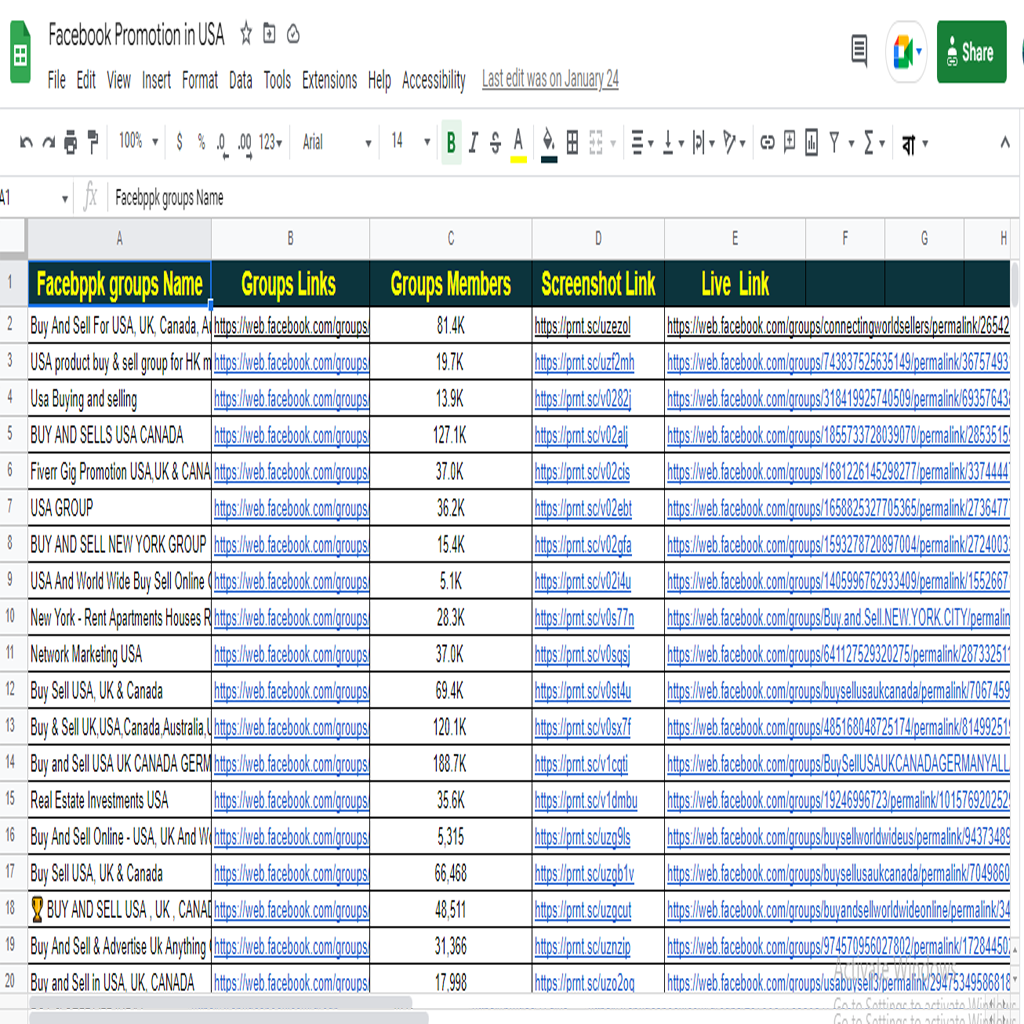The height and width of the screenshot is (1024, 1024).
Task: Open the group link for Network Marketing USA
Action: (x=291, y=655)
